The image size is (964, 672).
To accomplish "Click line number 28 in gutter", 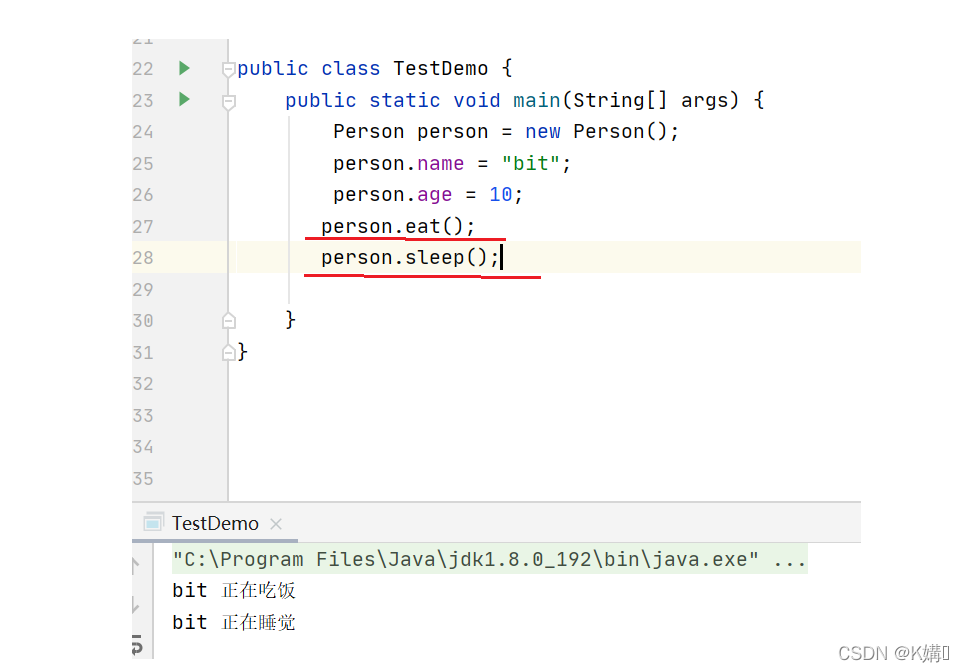I will pos(143,258).
